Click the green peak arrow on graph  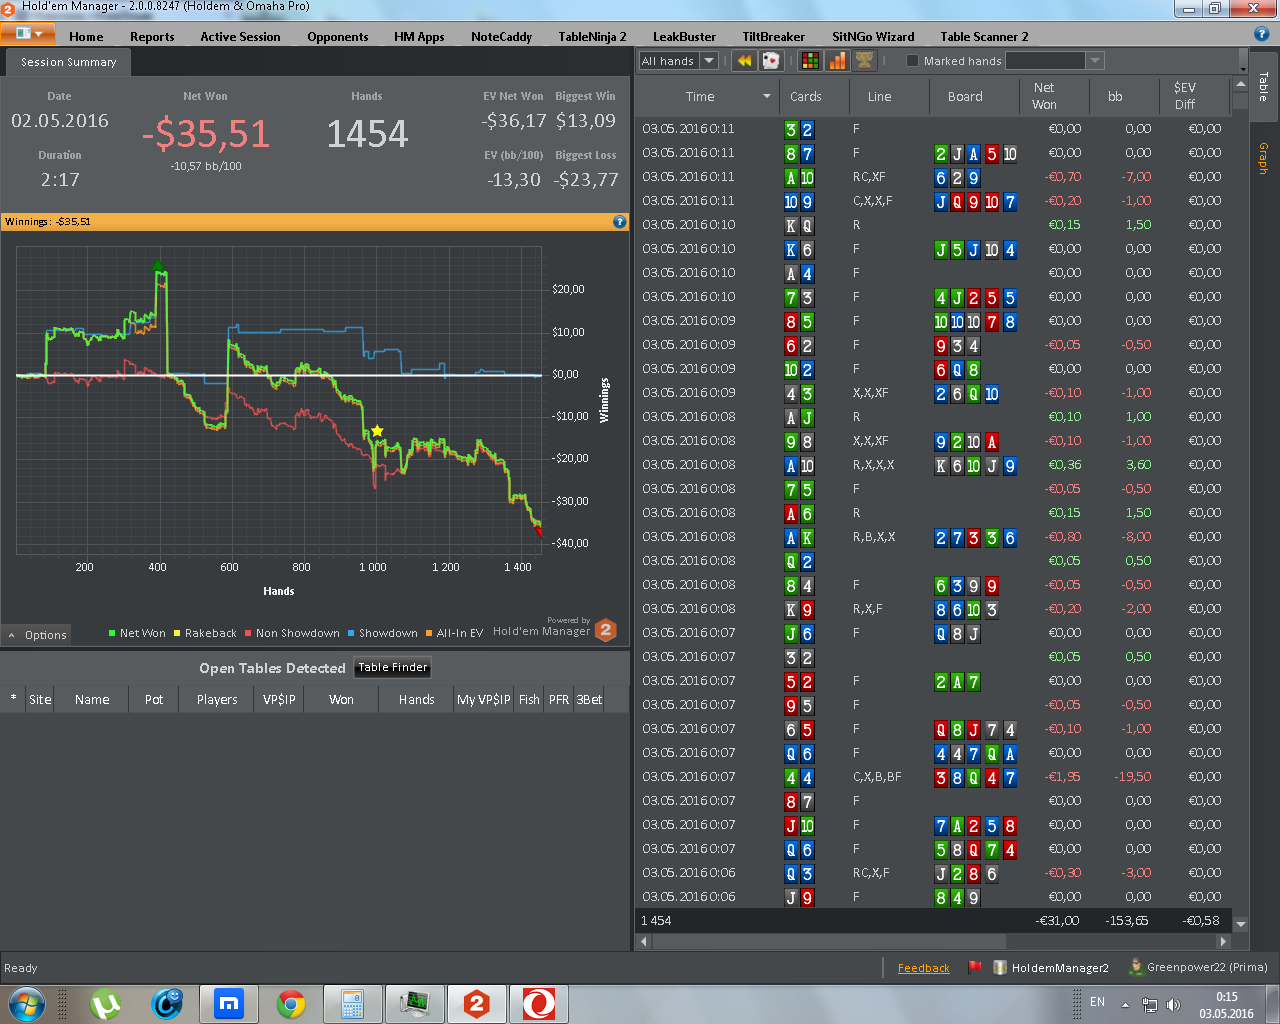click(157, 266)
